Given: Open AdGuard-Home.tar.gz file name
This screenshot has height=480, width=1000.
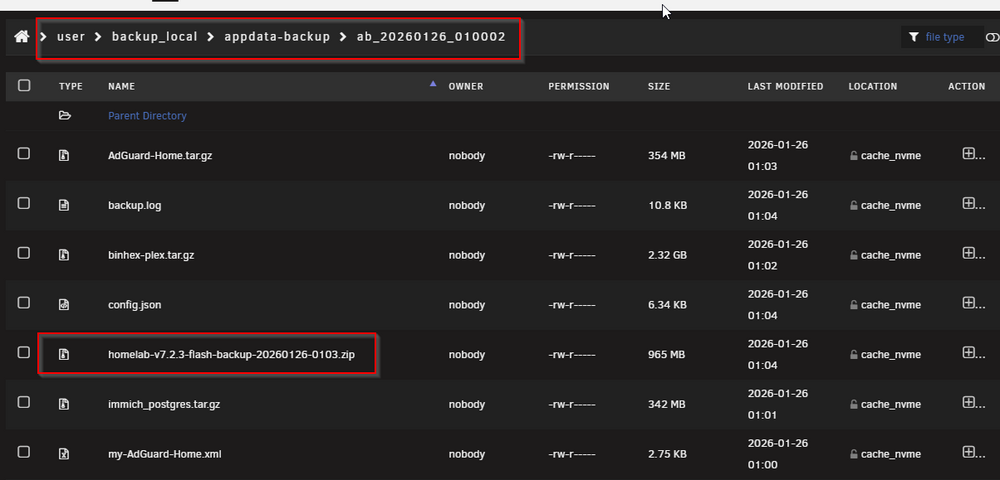Looking at the screenshot, I should point(160,156).
